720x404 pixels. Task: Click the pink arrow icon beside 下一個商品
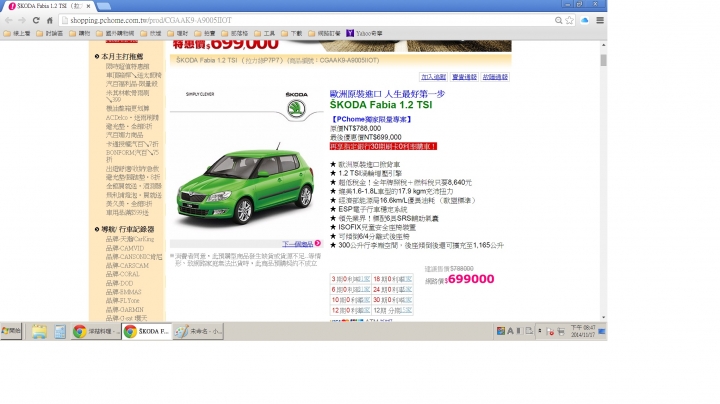coord(318,243)
